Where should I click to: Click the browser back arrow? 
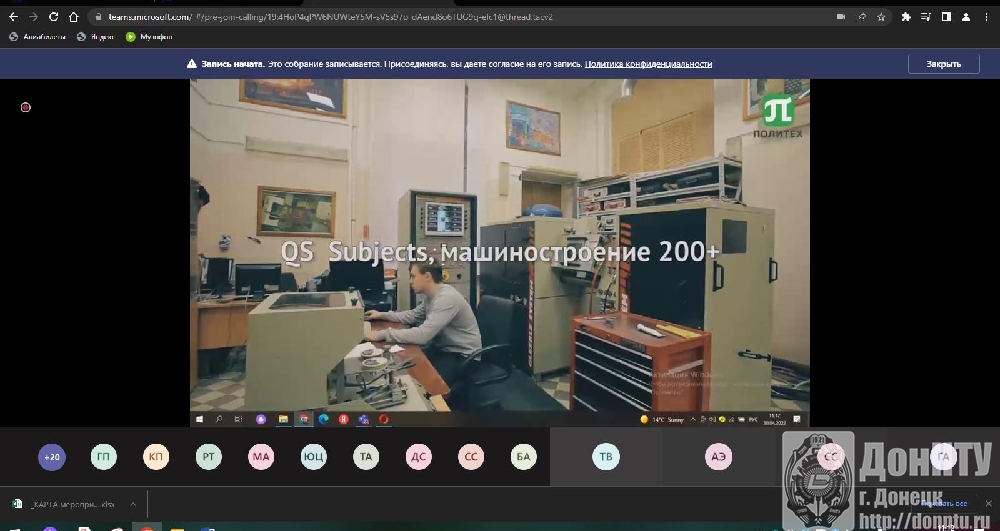[12, 17]
